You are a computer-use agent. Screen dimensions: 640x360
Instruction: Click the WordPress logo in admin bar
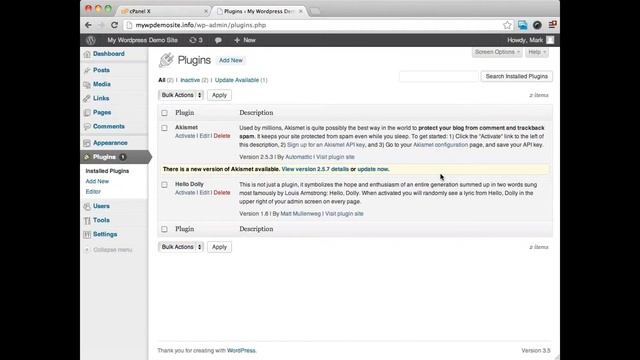pyautogui.click(x=91, y=40)
